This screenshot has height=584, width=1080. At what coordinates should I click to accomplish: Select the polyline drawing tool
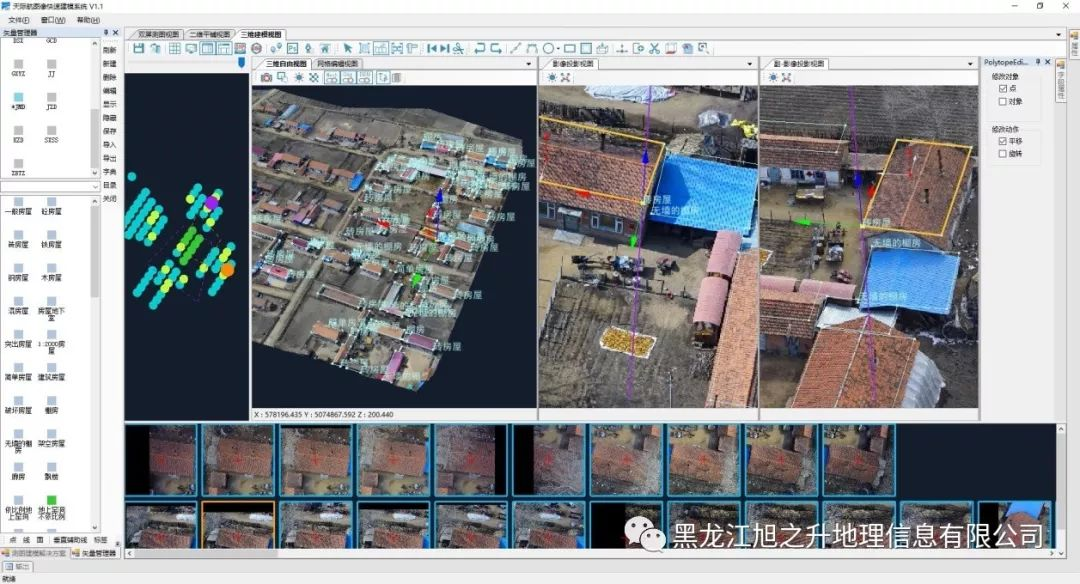point(530,47)
